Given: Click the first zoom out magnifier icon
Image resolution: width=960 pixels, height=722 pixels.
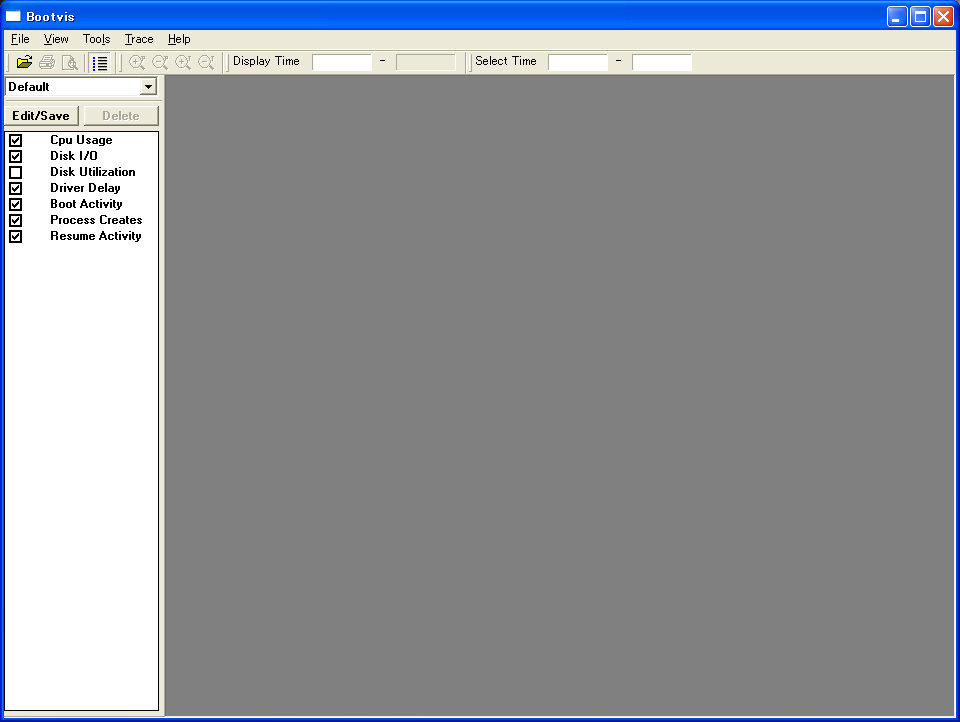Looking at the screenshot, I should click(160, 62).
